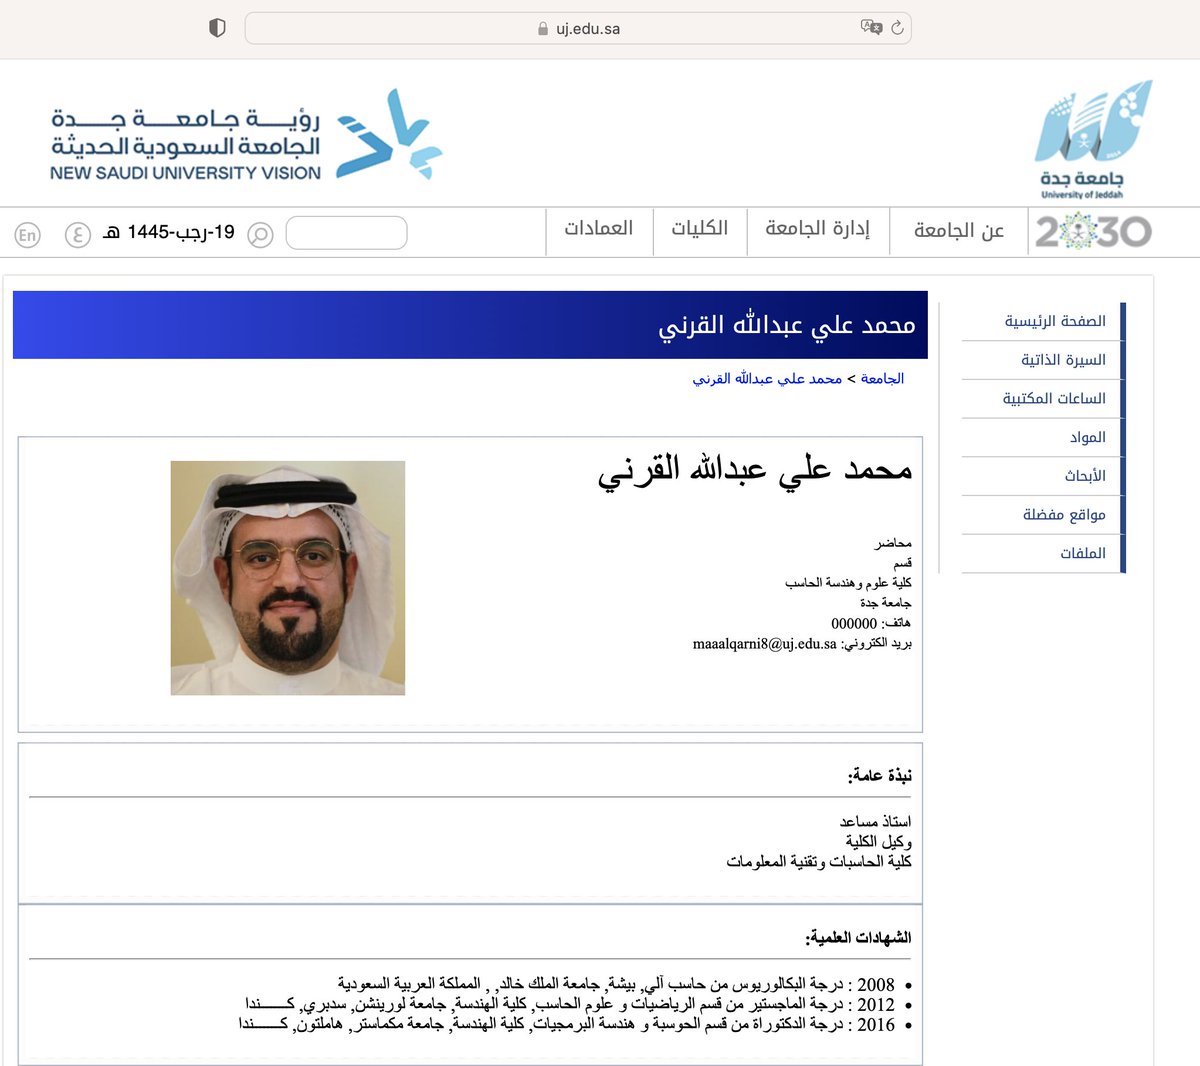Click the lock icon beside uj.edu.sa
Screen dimensions: 1200x1066
543,29
